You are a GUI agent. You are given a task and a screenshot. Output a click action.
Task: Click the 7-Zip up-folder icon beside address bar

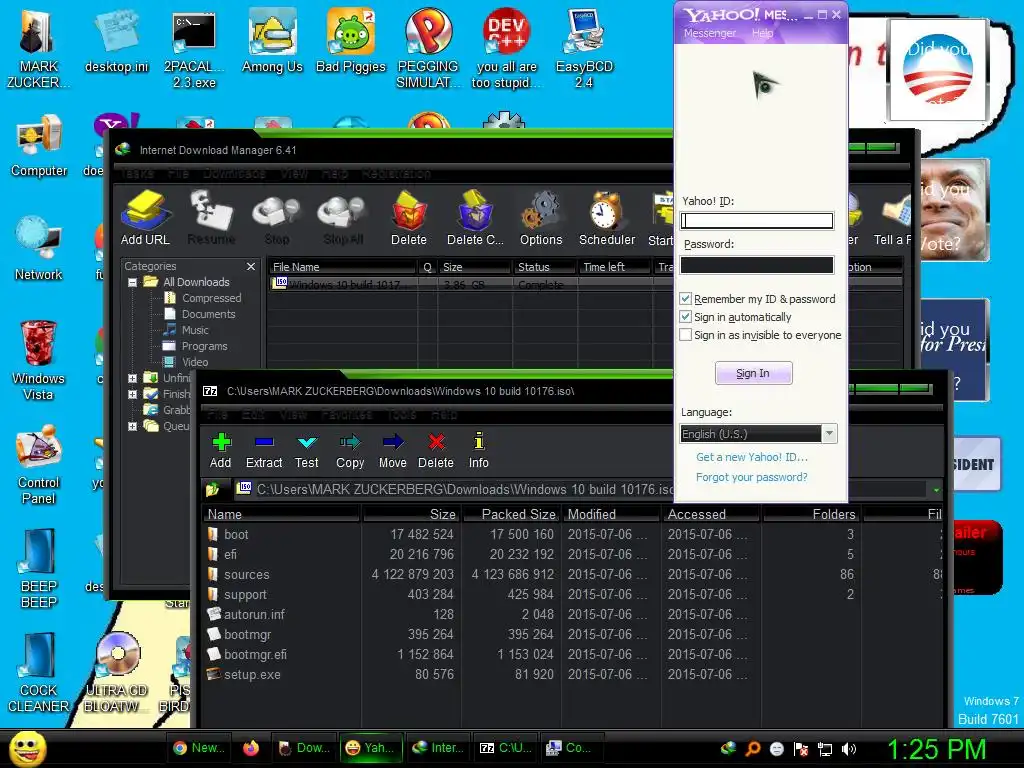point(213,489)
